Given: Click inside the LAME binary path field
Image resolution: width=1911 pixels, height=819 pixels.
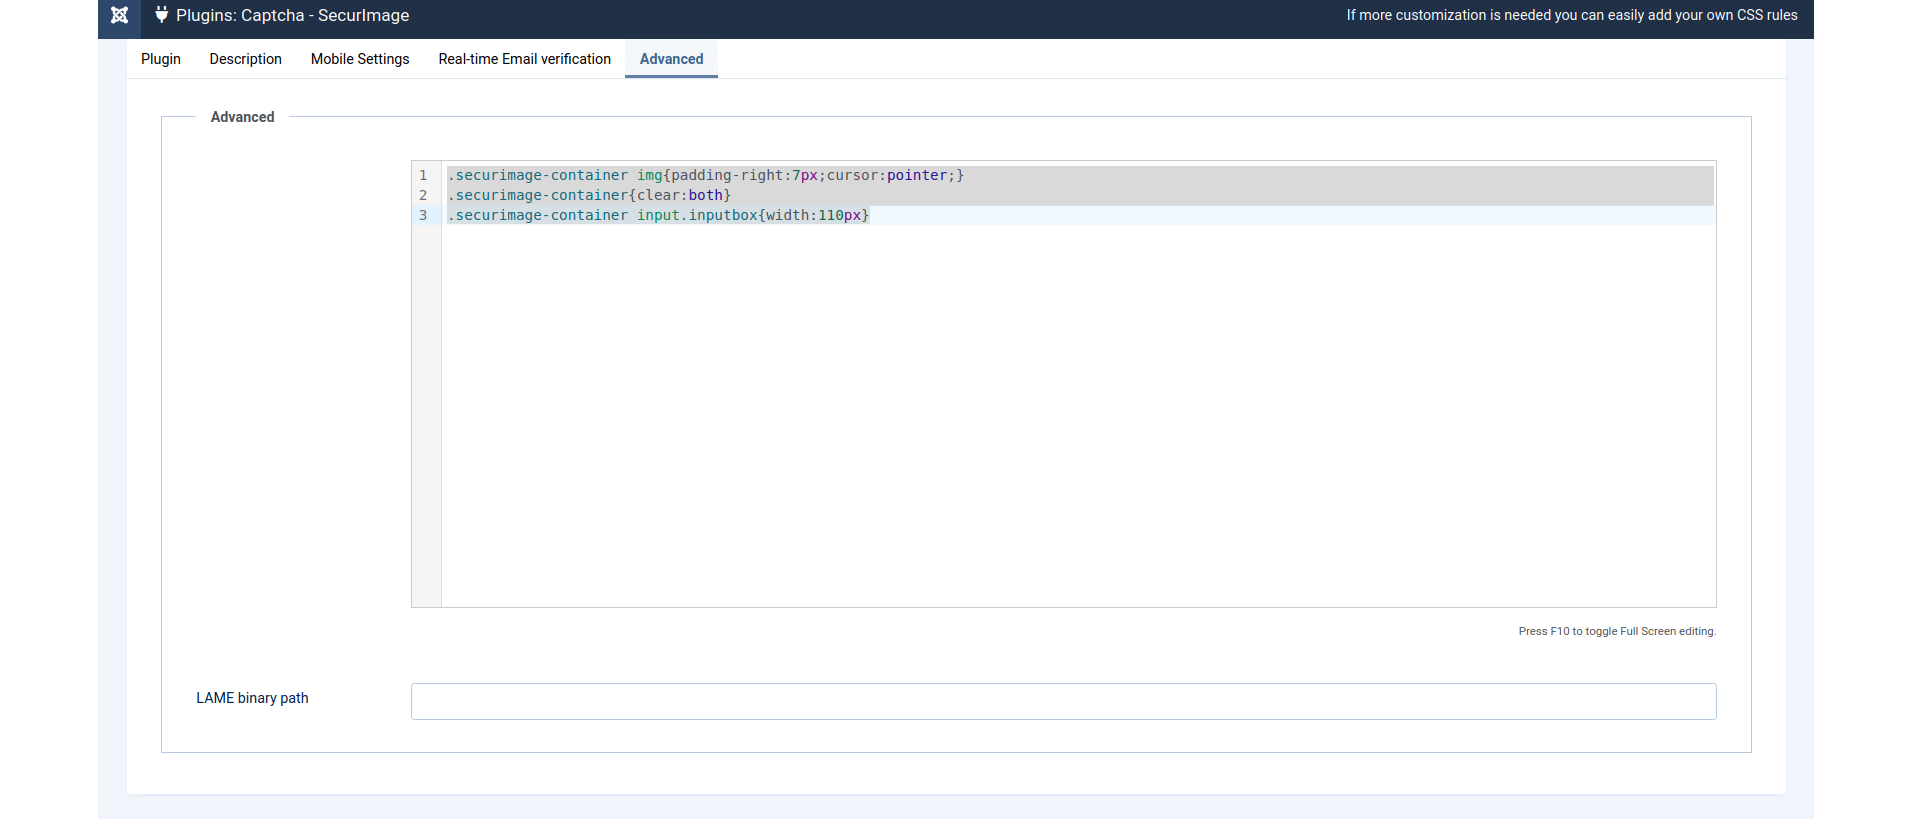Looking at the screenshot, I should [x=1063, y=701].
